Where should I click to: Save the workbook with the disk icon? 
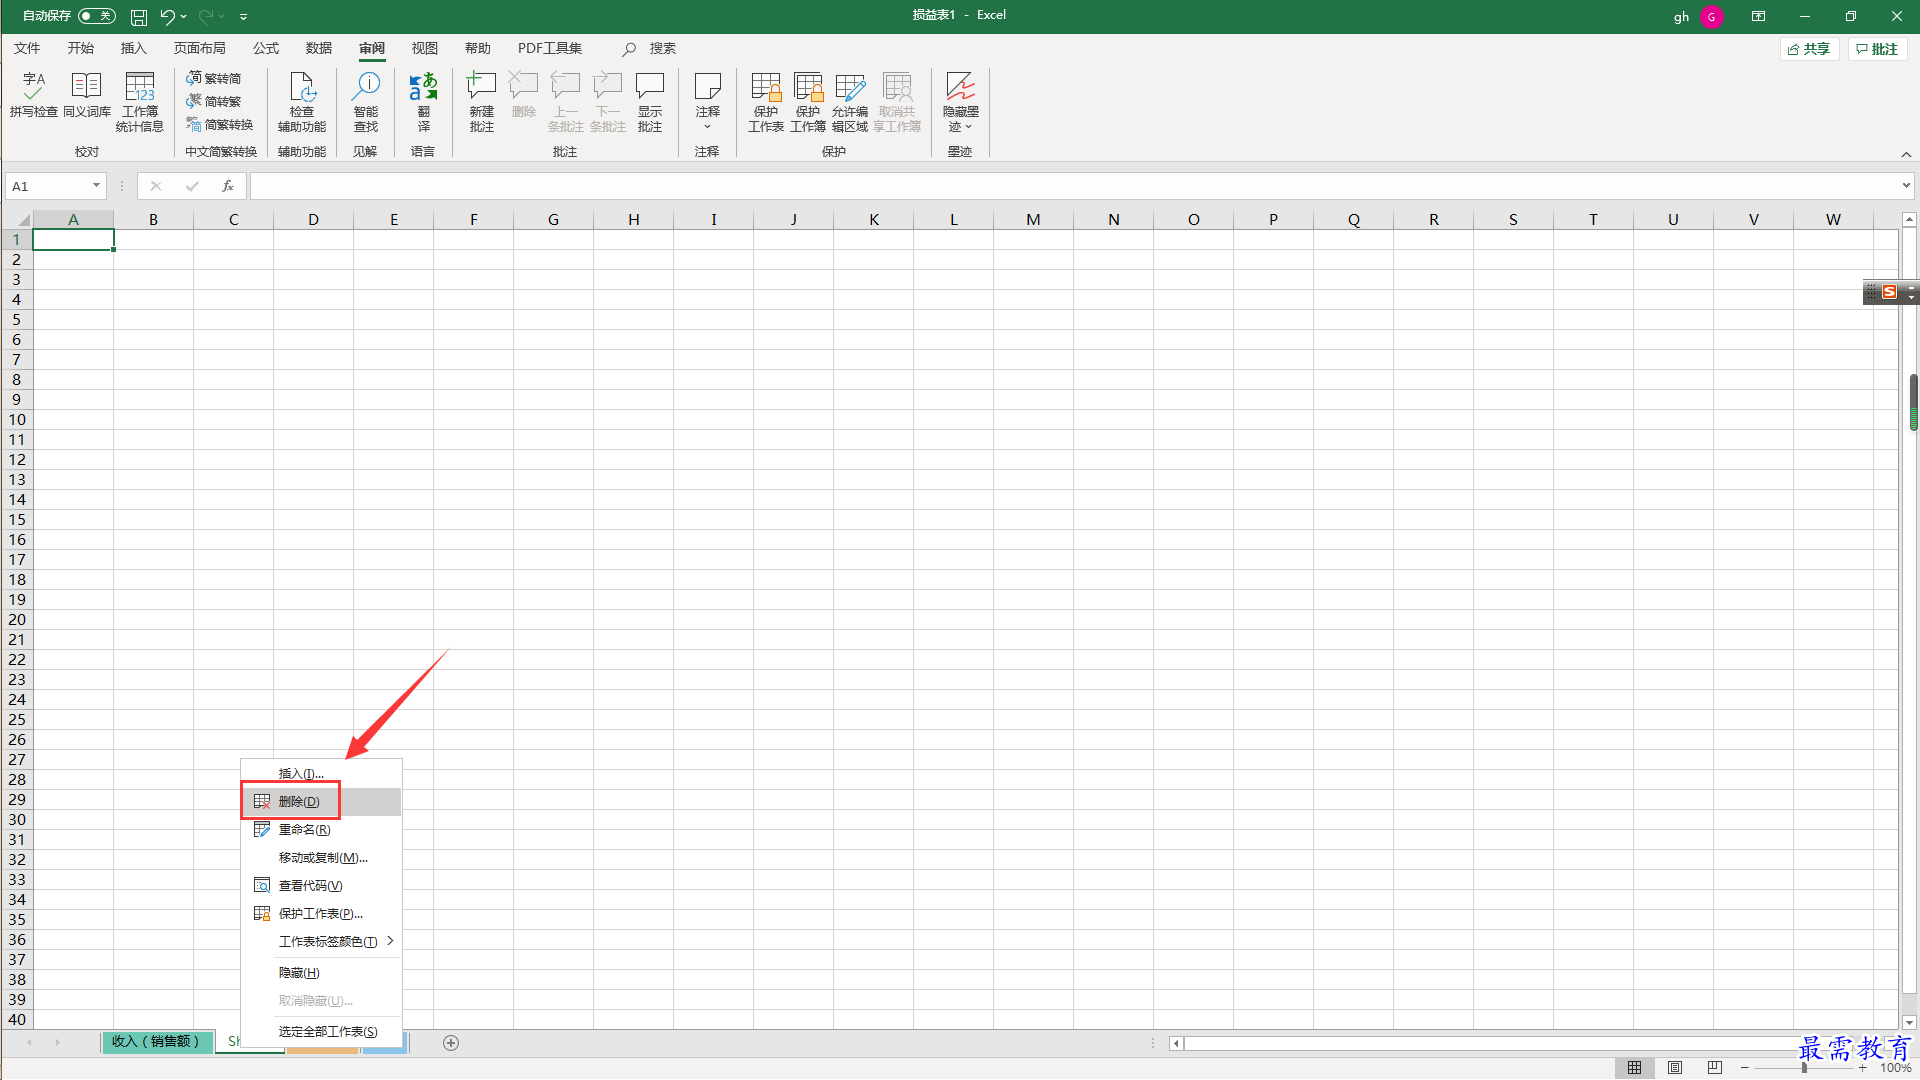139,17
